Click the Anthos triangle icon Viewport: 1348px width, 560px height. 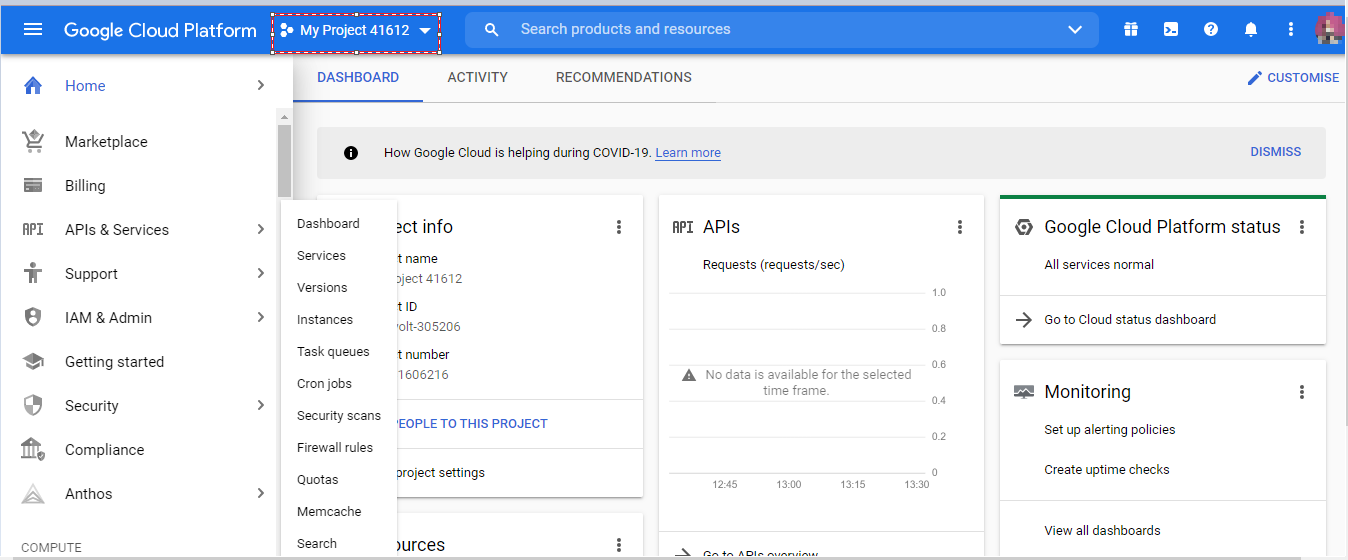(x=33, y=494)
